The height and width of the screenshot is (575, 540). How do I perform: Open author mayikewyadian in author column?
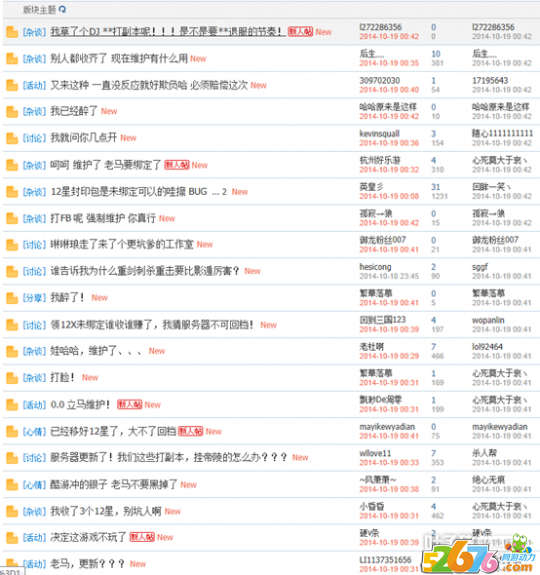[387, 427]
